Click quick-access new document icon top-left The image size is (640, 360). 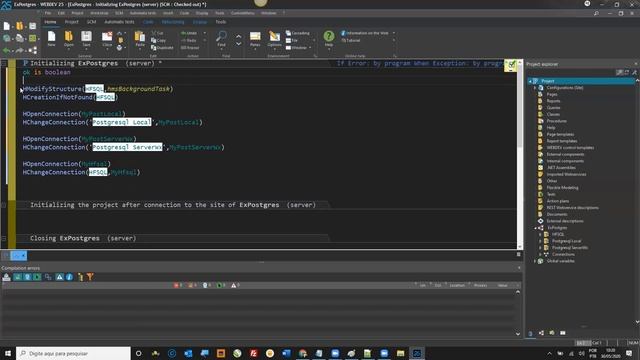(7, 27)
